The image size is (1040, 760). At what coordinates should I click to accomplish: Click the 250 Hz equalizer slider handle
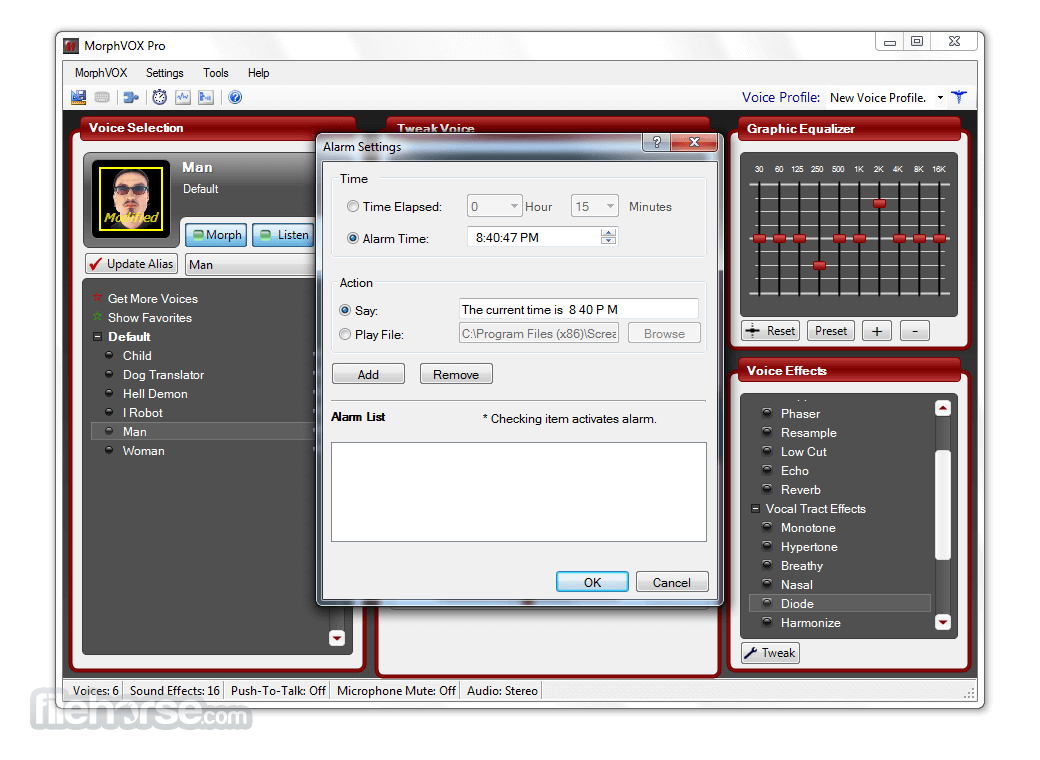point(820,265)
